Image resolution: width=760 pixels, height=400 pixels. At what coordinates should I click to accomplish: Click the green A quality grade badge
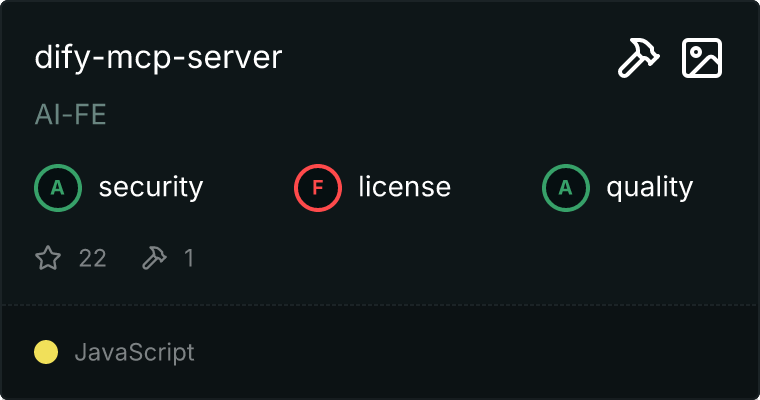(x=566, y=187)
